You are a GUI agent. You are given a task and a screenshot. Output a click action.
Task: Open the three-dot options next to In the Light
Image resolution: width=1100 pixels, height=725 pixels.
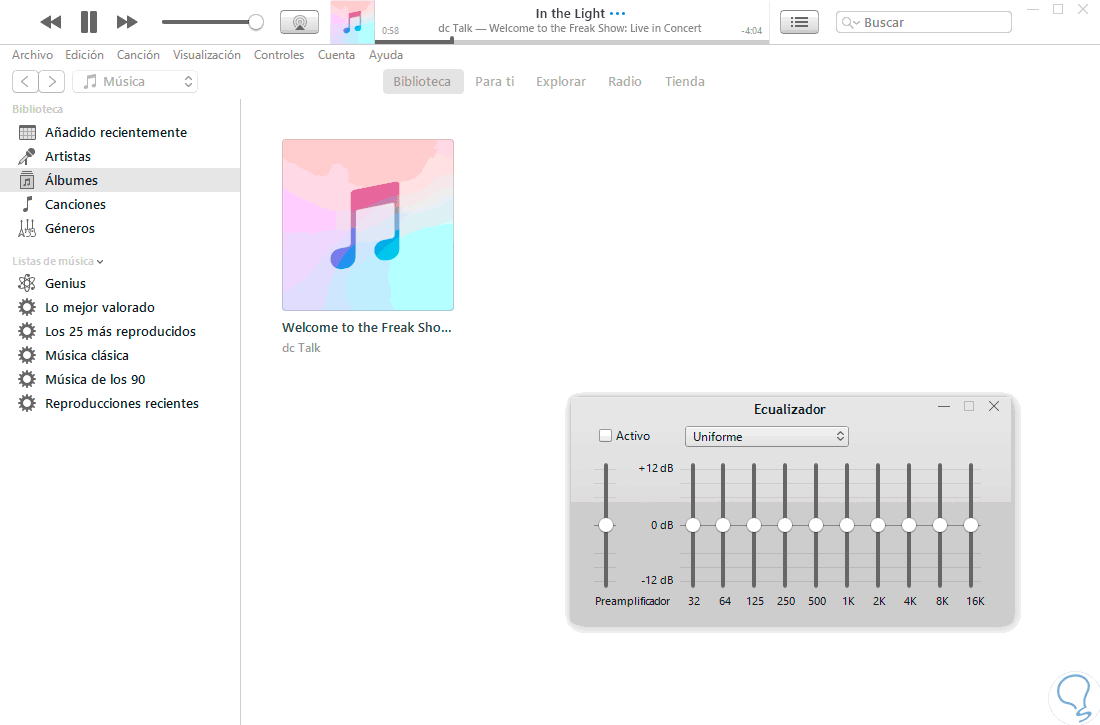[x=617, y=13]
